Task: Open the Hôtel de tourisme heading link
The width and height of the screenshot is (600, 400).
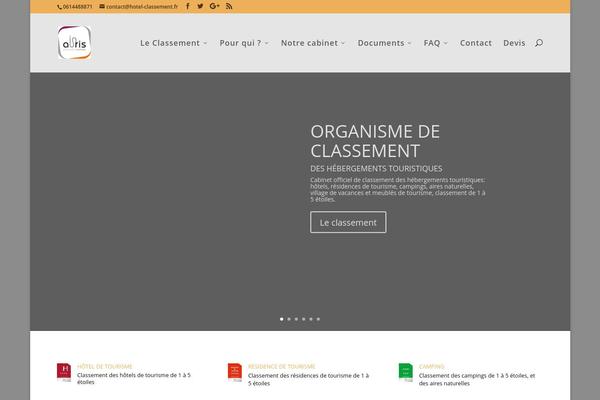Action: [x=104, y=366]
